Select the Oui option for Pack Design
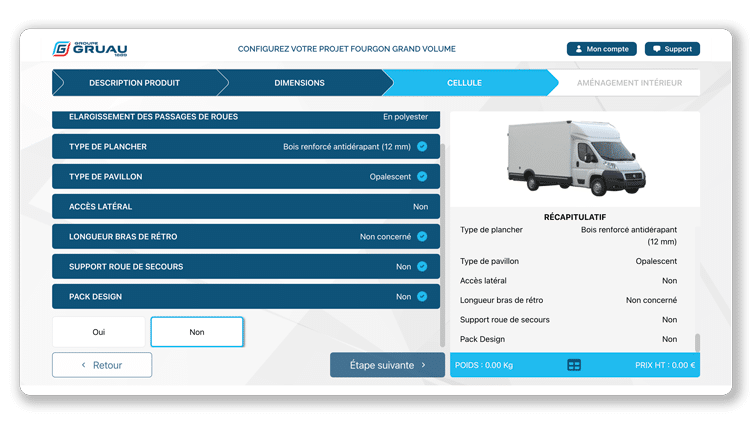 [x=98, y=332]
